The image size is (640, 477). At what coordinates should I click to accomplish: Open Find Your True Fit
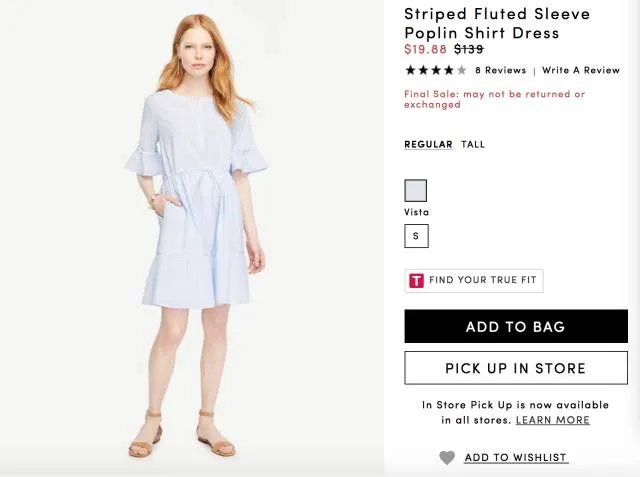(x=474, y=281)
